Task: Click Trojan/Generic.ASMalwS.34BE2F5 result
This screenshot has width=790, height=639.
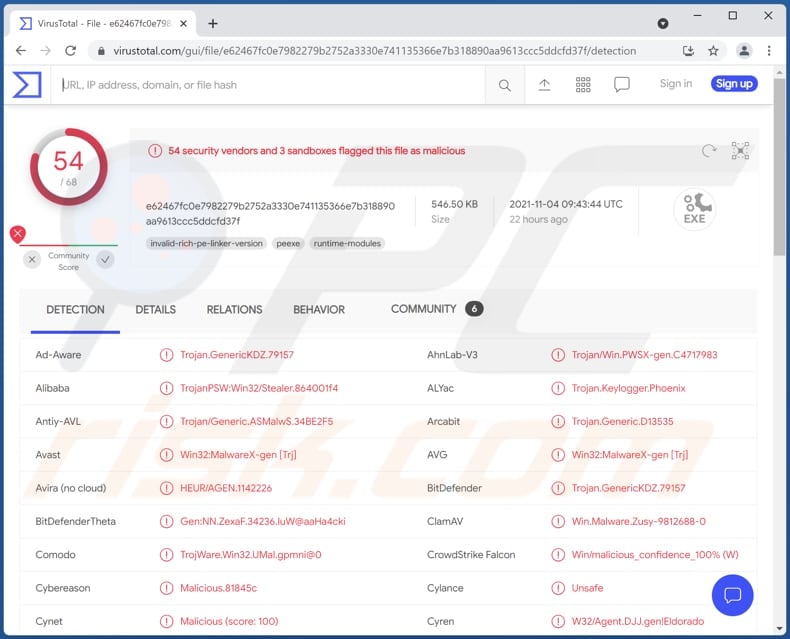Action: pyautogui.click(x=256, y=421)
